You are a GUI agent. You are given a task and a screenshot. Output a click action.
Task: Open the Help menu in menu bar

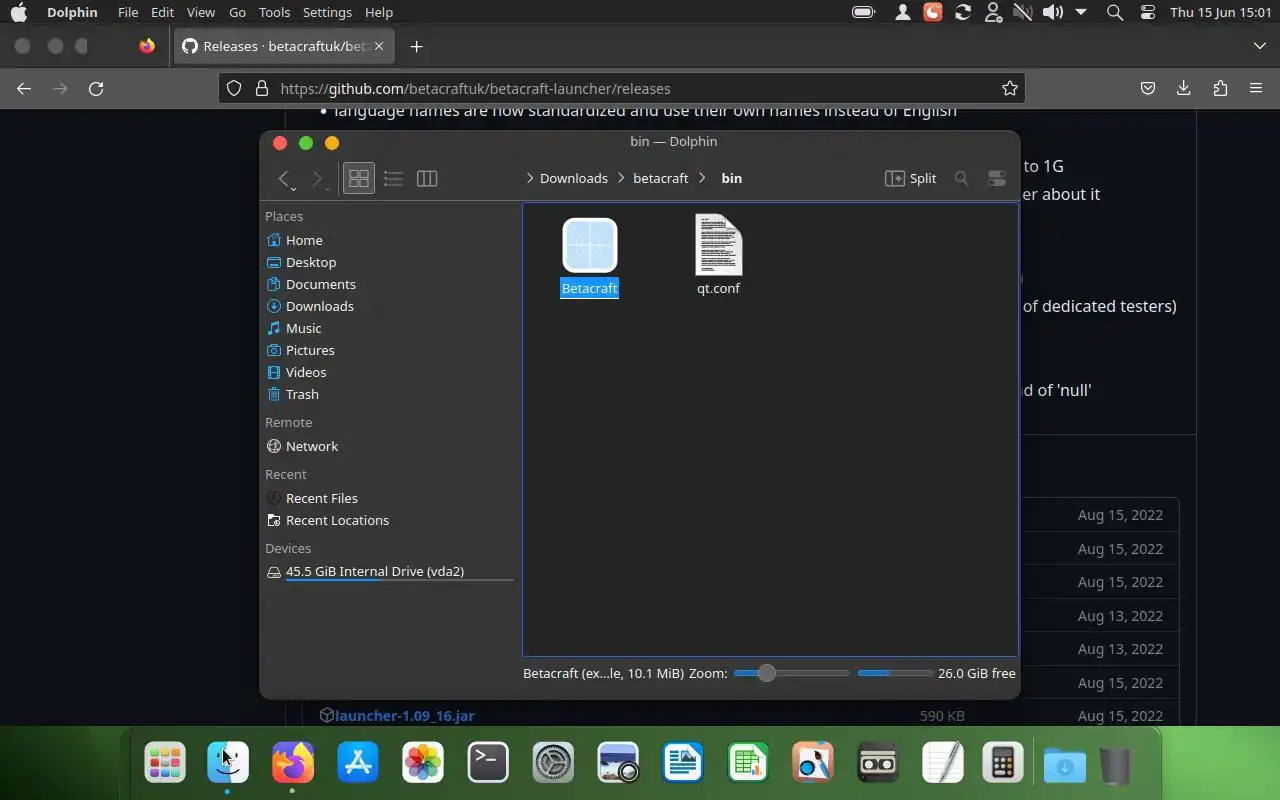(379, 12)
